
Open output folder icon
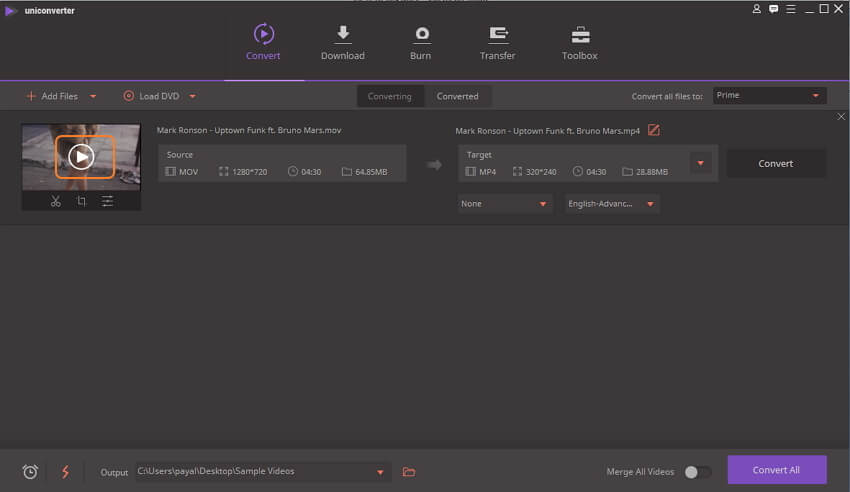[409, 472]
